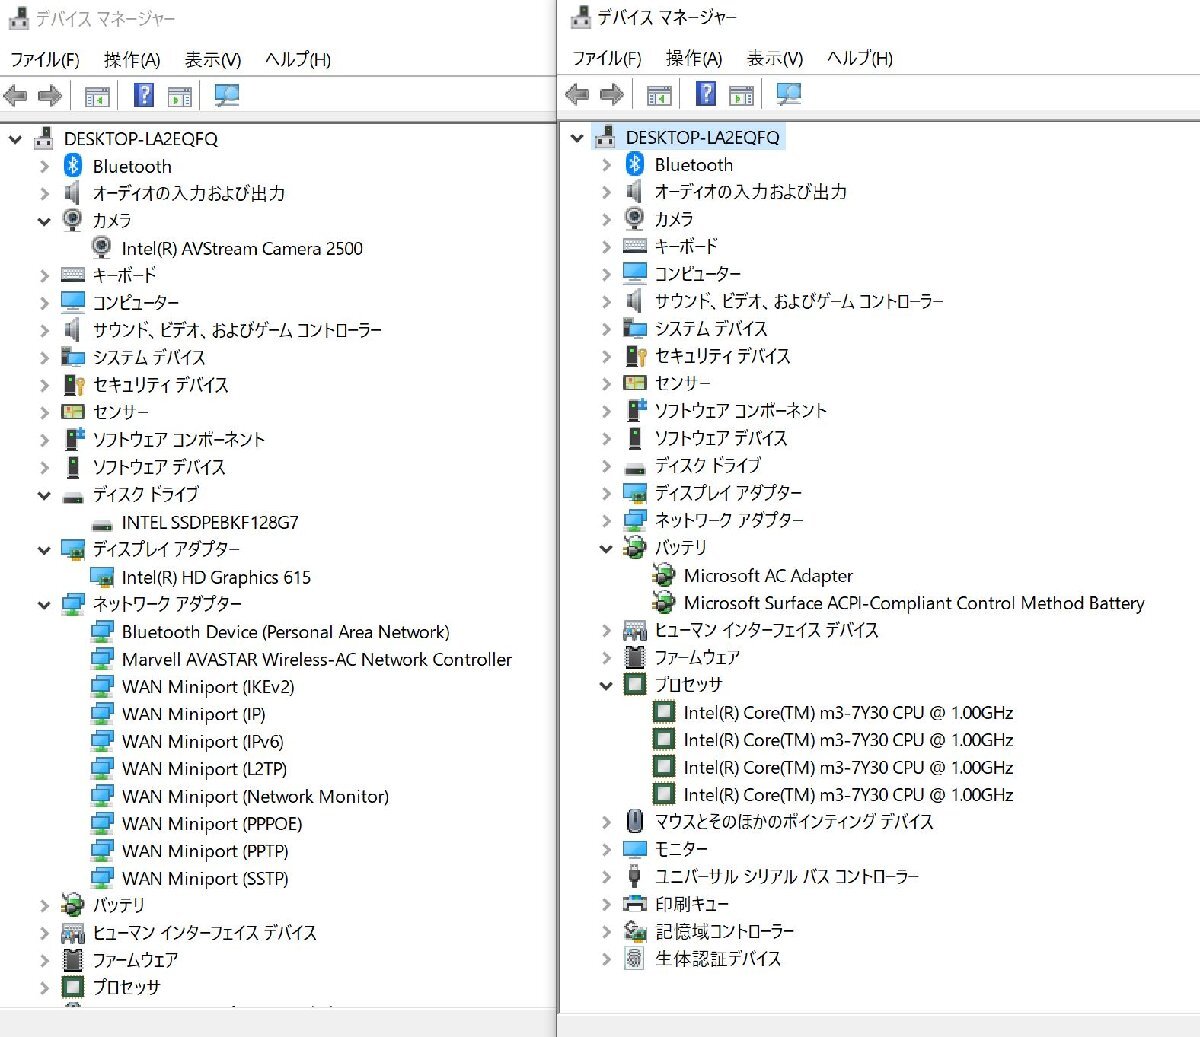Open 表示(V) menu in right window
This screenshot has height=1037, width=1200.
click(775, 58)
